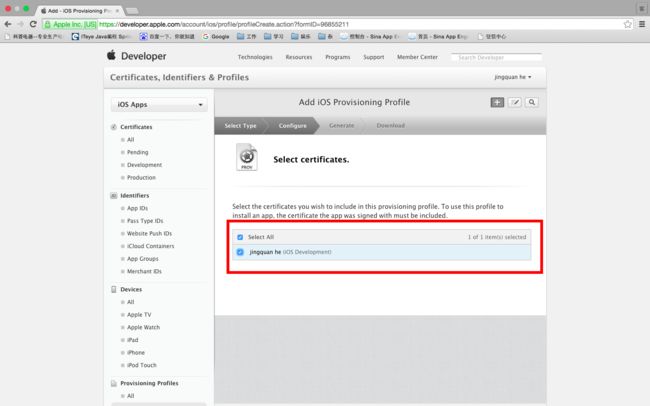Open Member Center in top navigation
The image size is (650, 406).
tap(417, 57)
